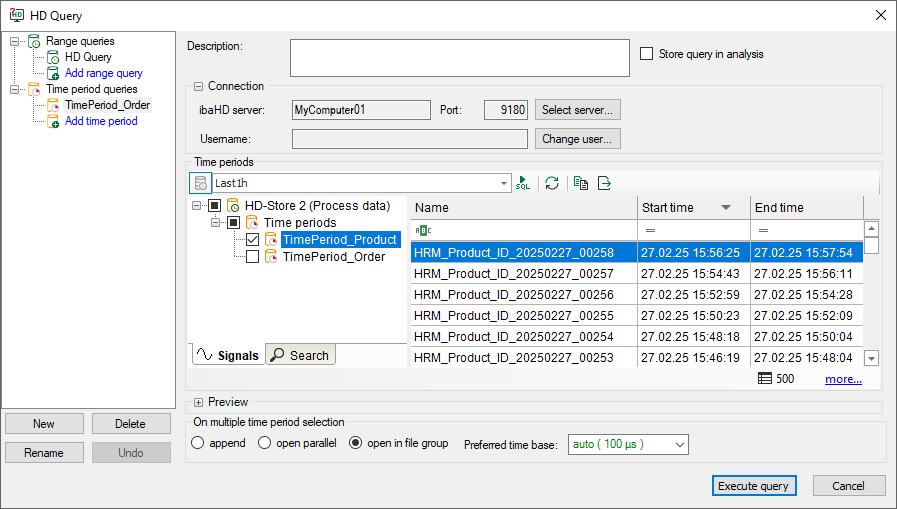
Task: Enable Store query in analysis checkbox
Action: [646, 54]
